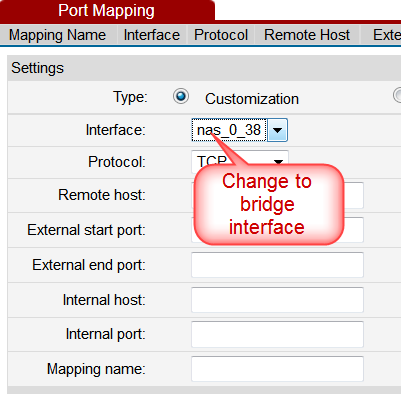Open the Interface dropdown showing nas_0_38
The width and height of the screenshot is (401, 394).
tap(239, 130)
